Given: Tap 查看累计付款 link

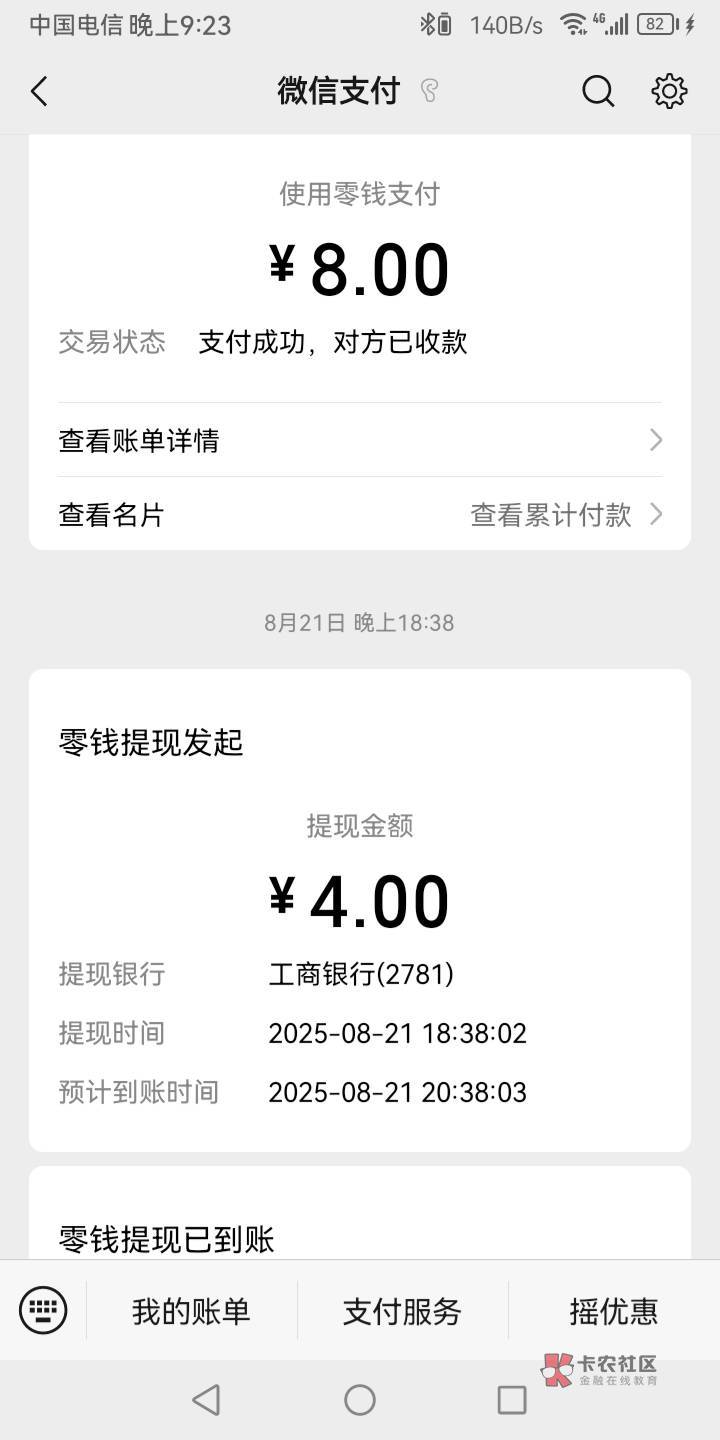Looking at the screenshot, I should coord(551,514).
